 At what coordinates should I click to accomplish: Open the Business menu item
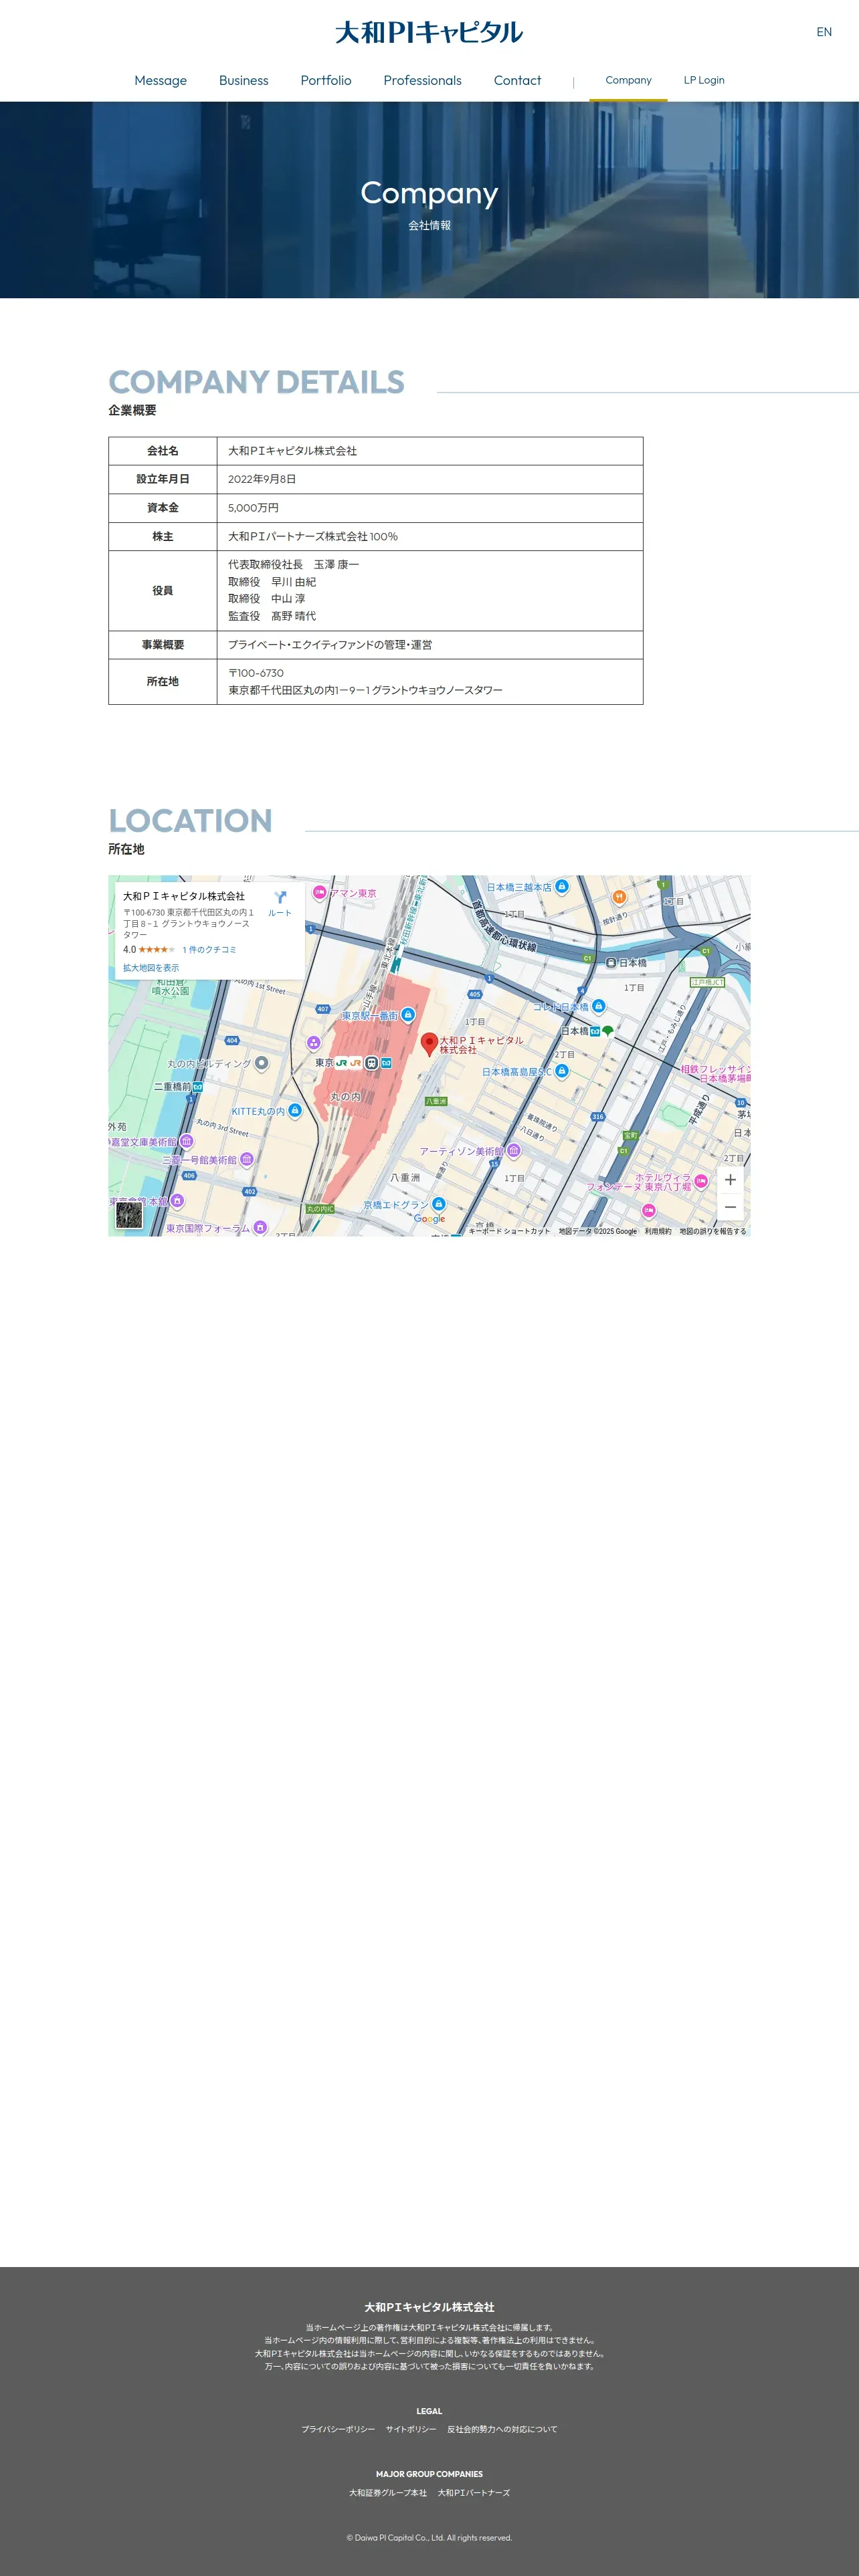(243, 80)
